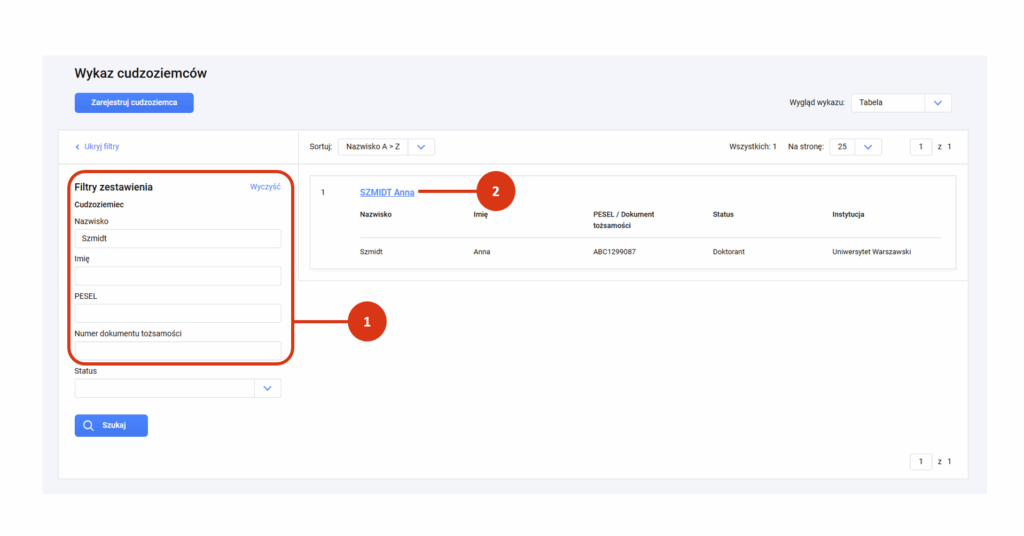Open the SZMIDT Anna record link
The height and width of the screenshot is (536, 1024).
pyautogui.click(x=387, y=193)
